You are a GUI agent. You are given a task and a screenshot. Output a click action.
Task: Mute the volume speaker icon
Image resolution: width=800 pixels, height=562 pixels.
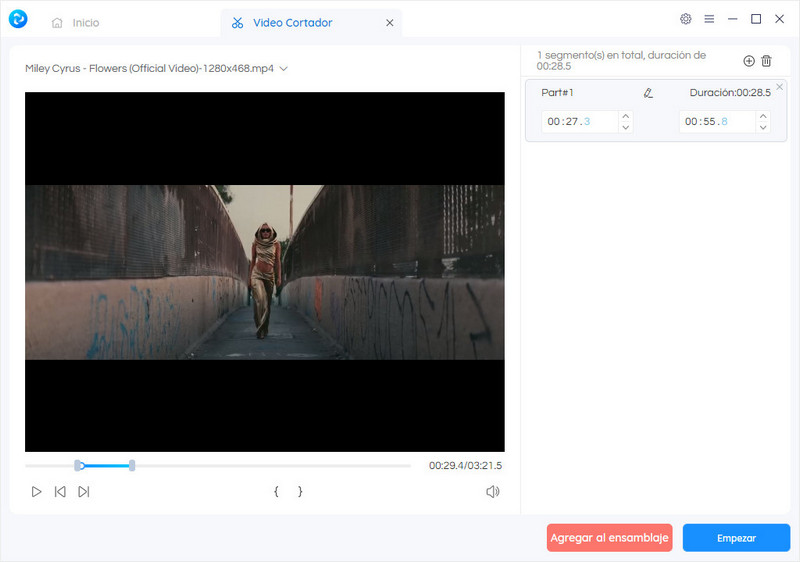(x=492, y=492)
